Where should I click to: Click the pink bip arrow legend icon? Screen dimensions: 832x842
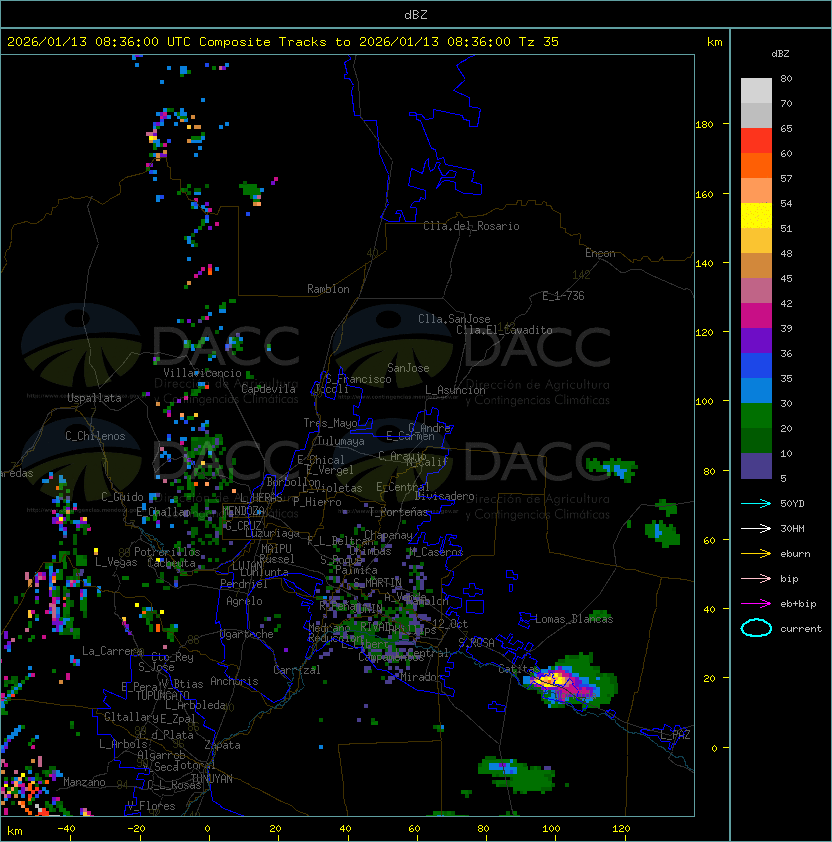[756, 579]
